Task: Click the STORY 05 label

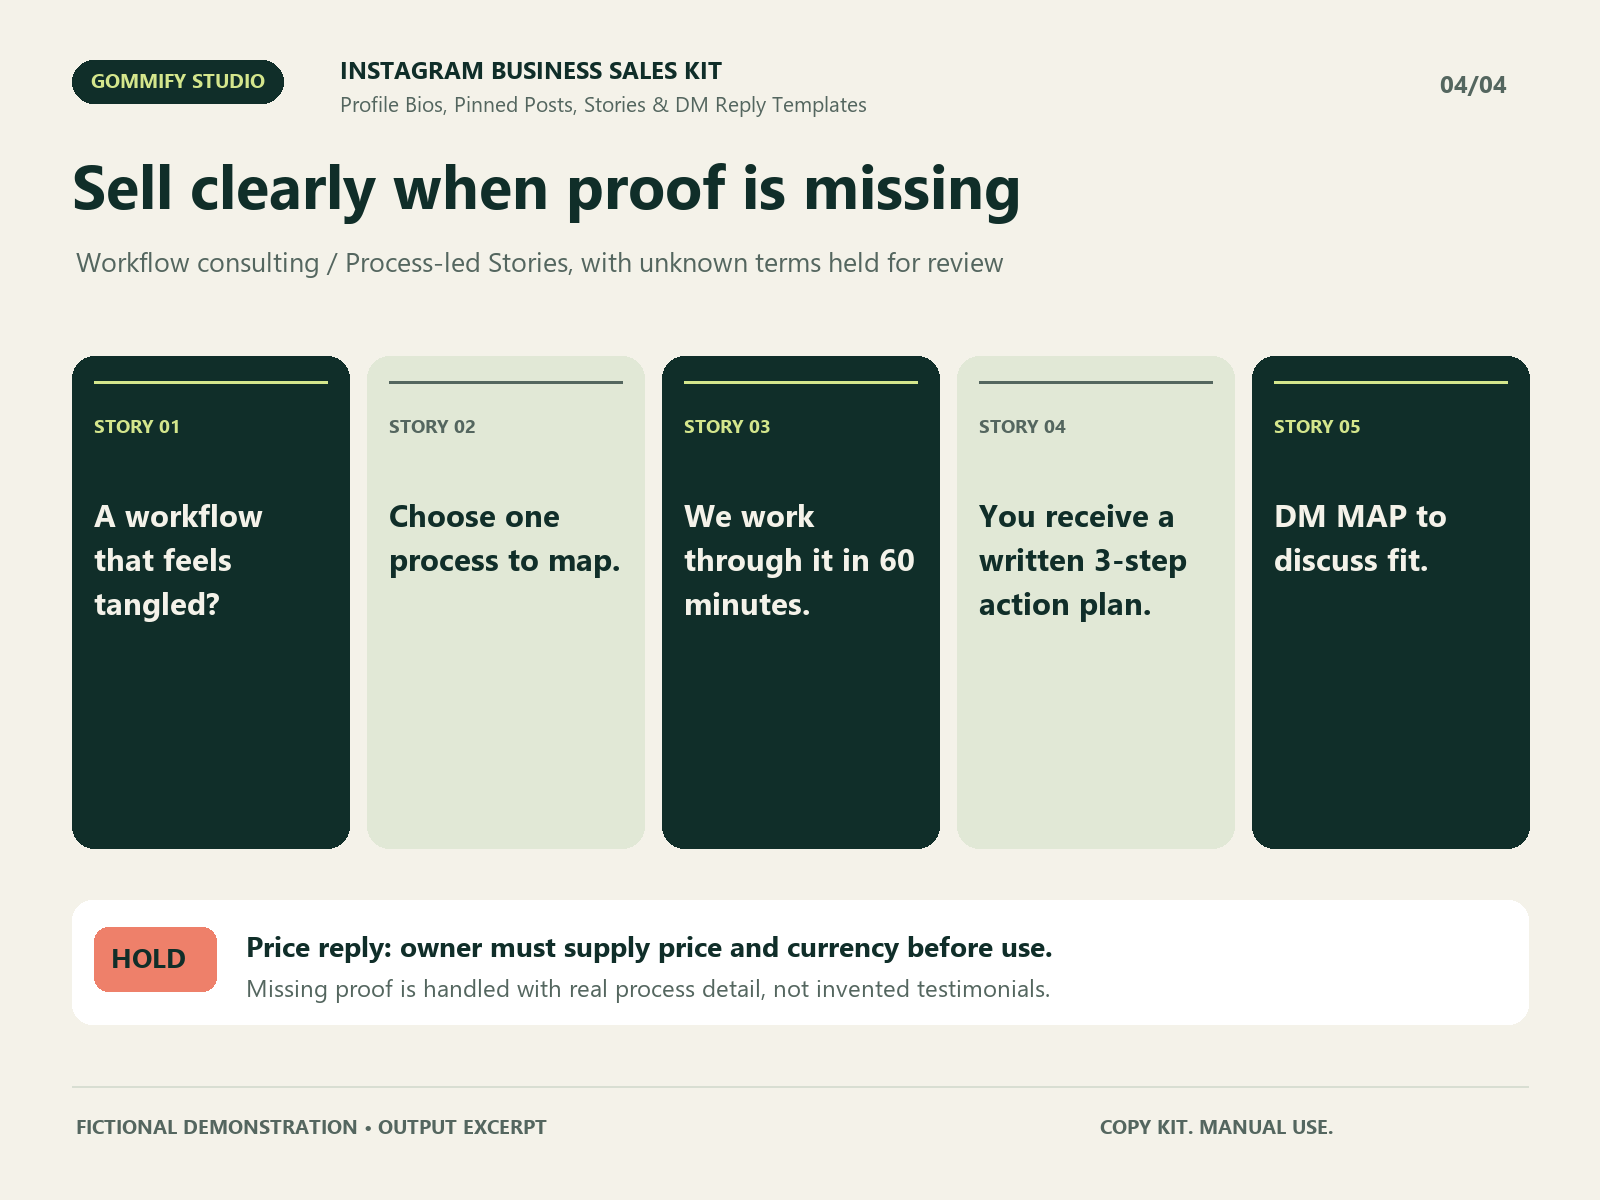Action: pyautogui.click(x=1317, y=427)
